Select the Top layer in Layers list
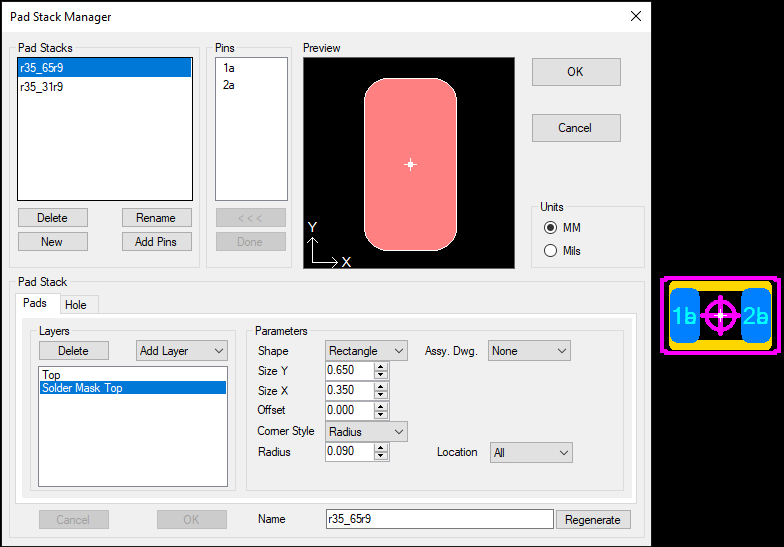Viewport: 784px width, 547px height. (51, 375)
